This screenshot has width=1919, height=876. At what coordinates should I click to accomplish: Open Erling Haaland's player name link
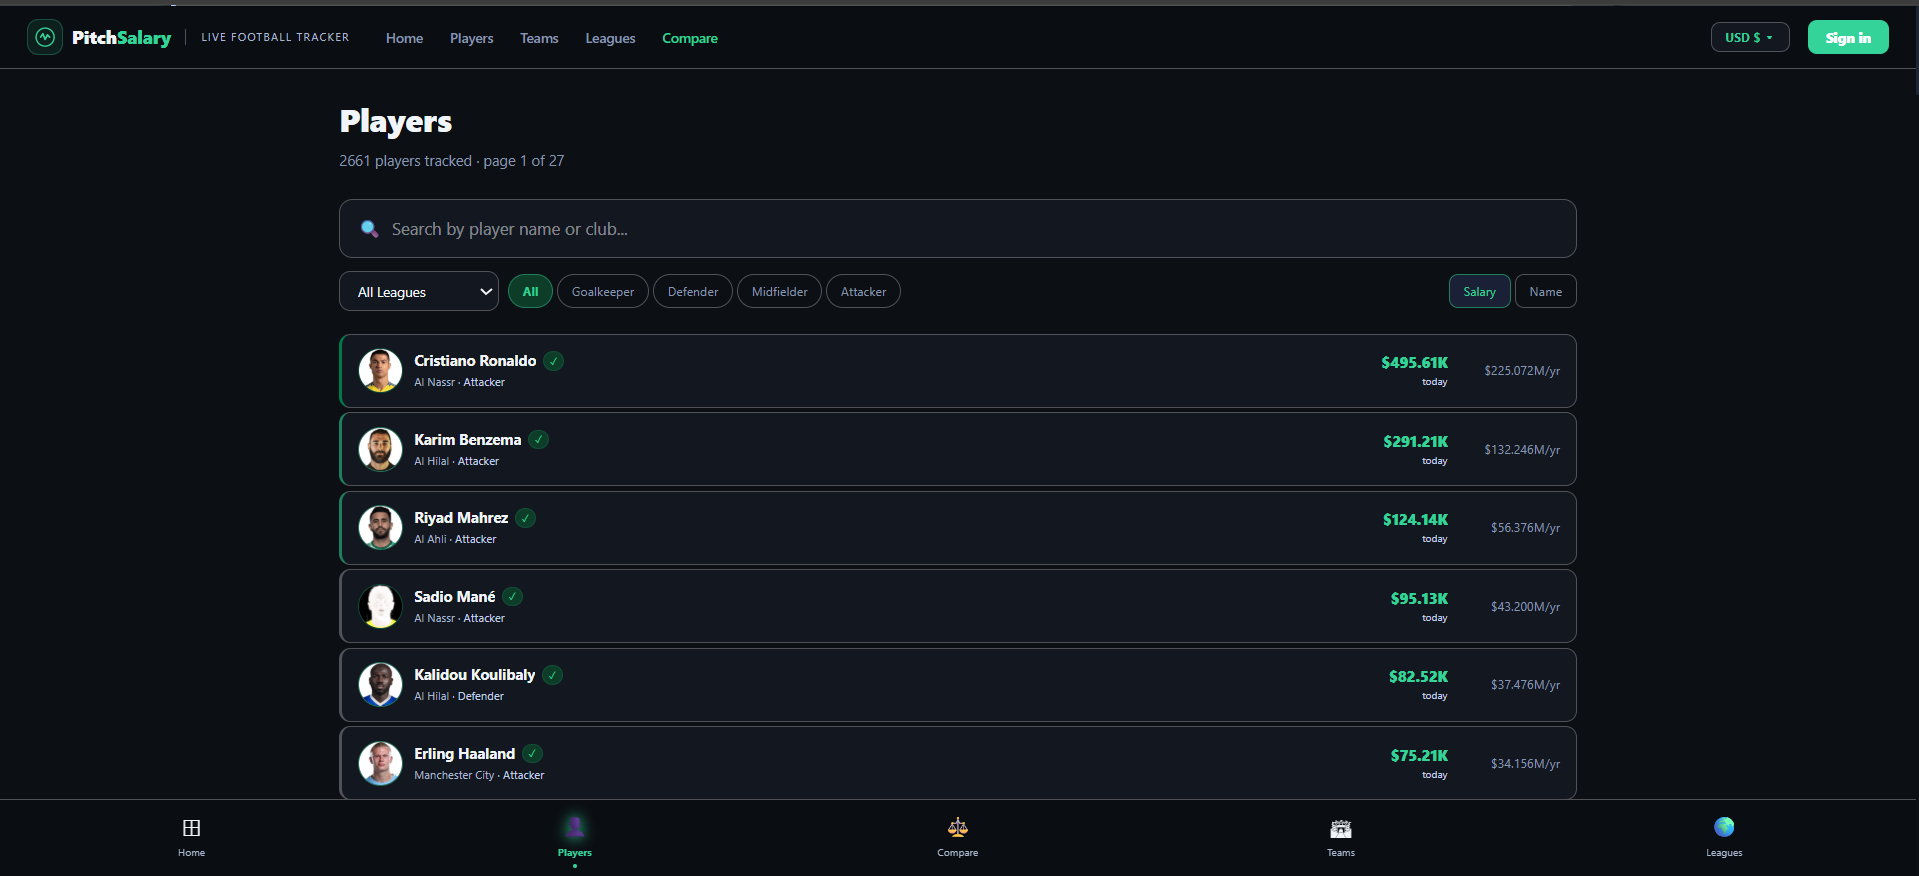click(x=465, y=754)
